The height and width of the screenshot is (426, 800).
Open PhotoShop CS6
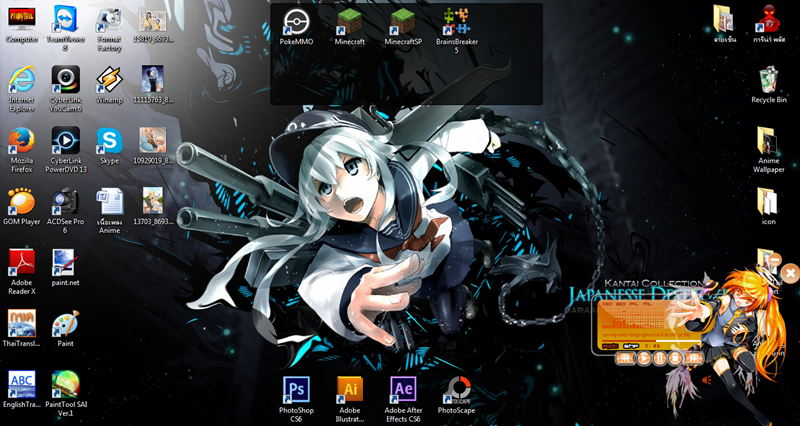coord(296,399)
